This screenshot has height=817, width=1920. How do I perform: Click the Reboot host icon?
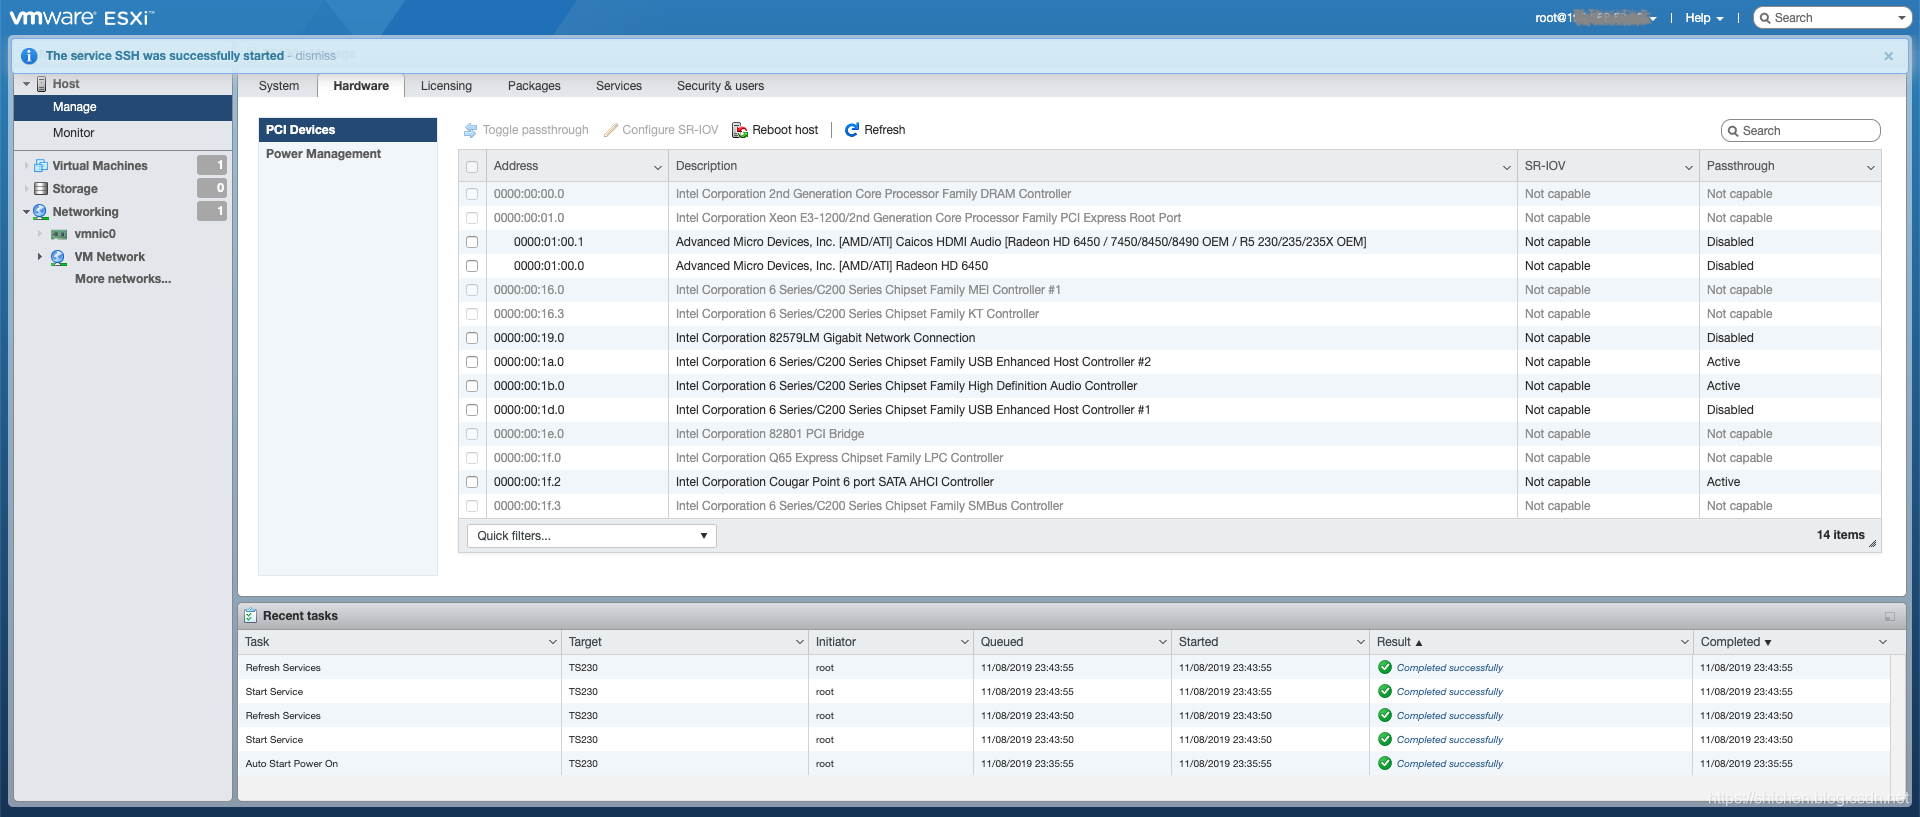coord(740,130)
